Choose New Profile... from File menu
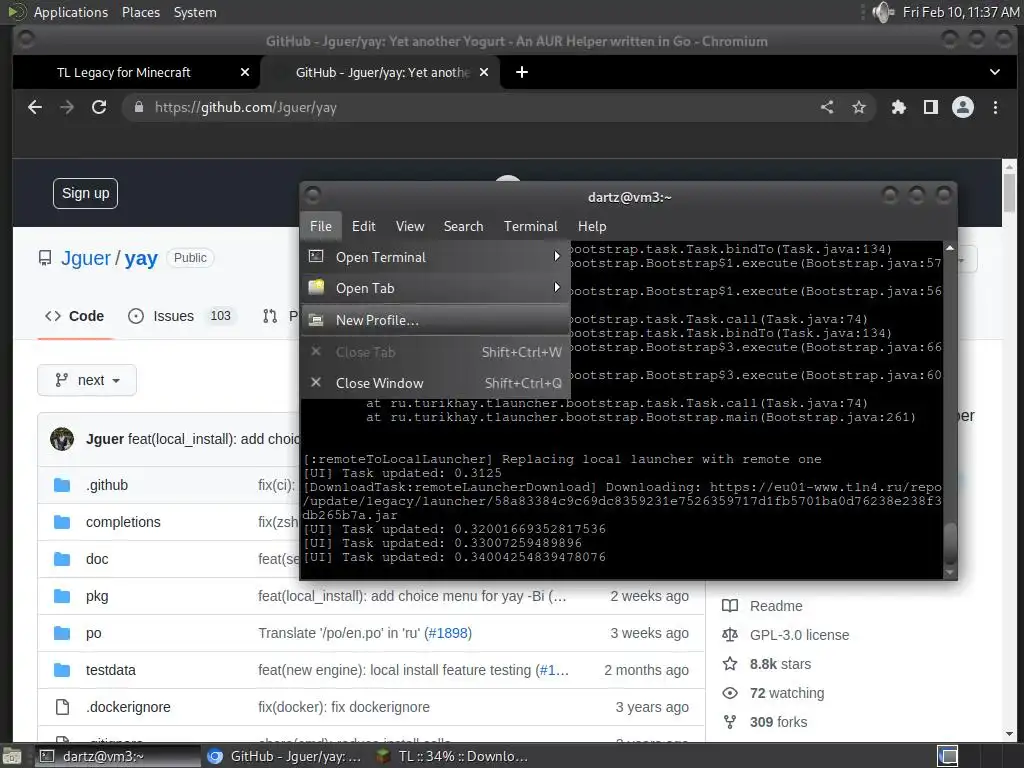 pyautogui.click(x=436, y=320)
